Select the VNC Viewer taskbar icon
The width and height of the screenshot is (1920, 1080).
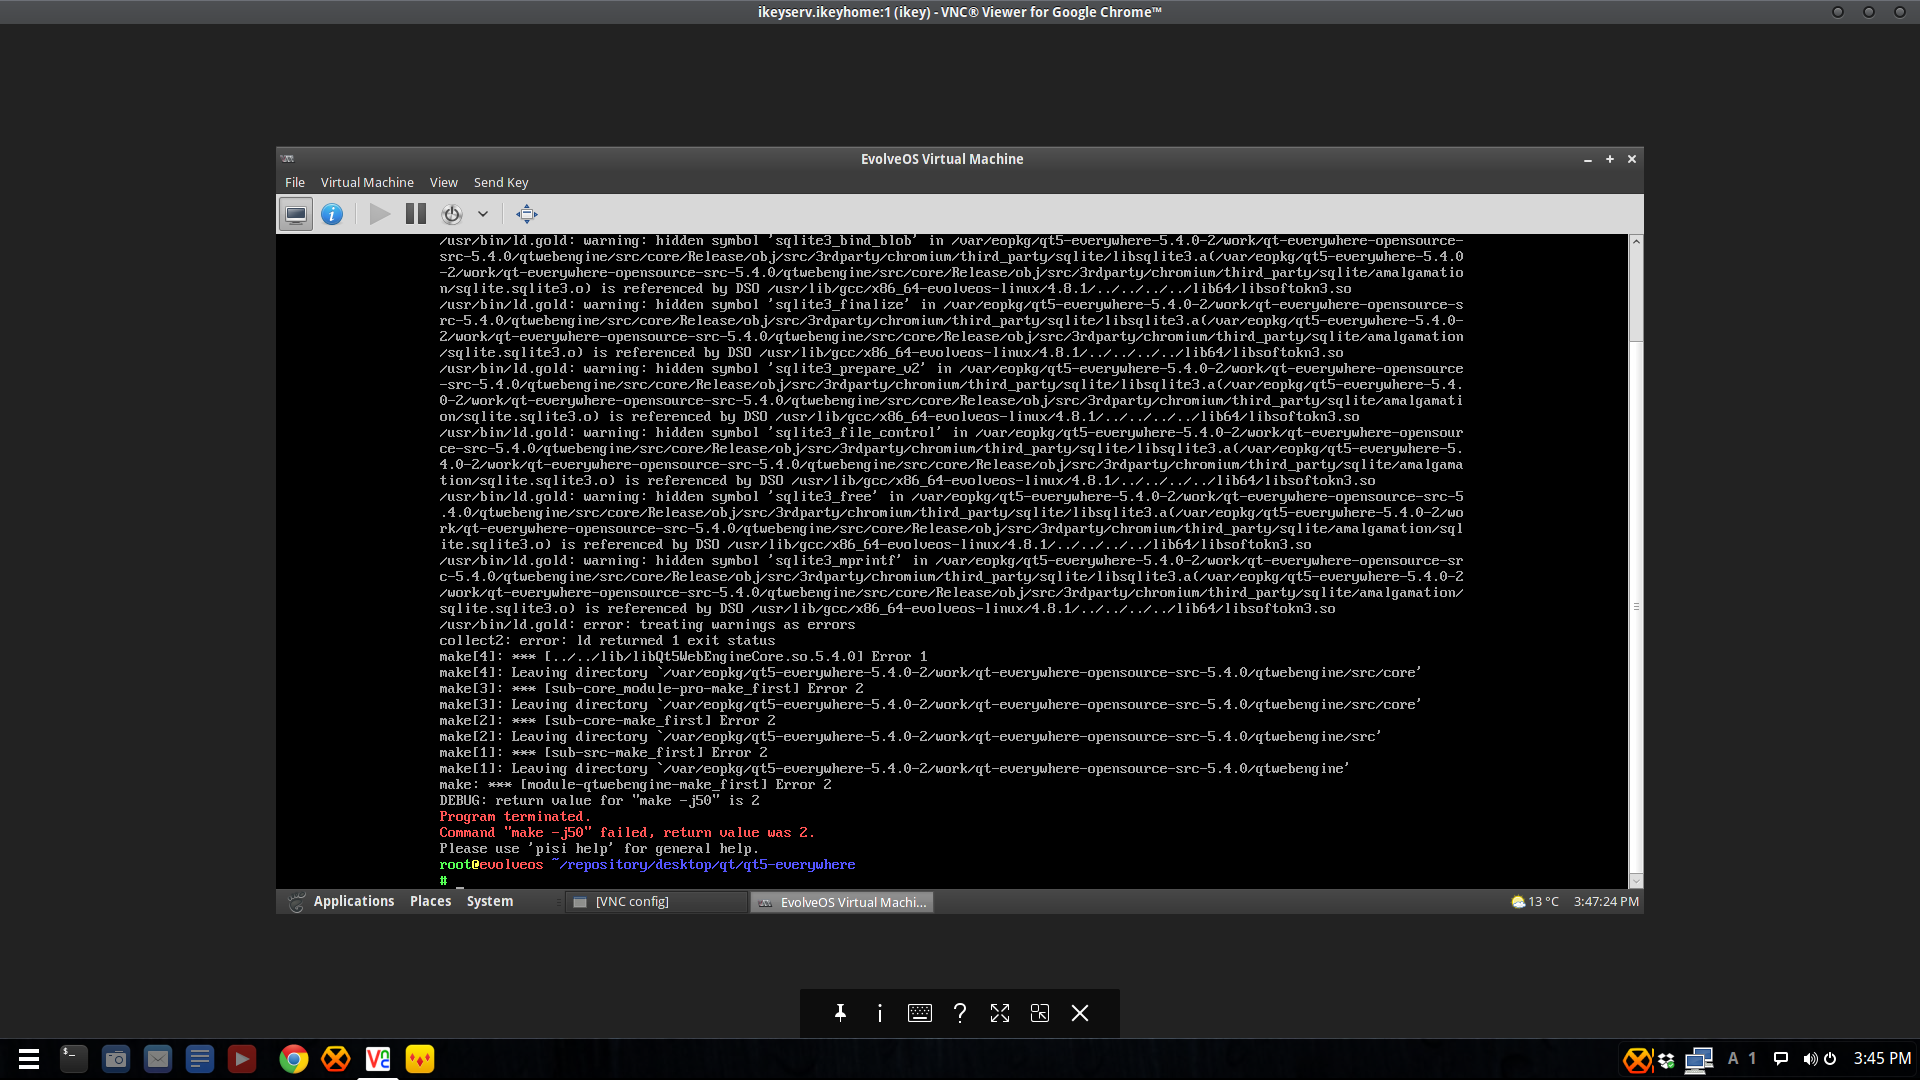pyautogui.click(x=378, y=1059)
